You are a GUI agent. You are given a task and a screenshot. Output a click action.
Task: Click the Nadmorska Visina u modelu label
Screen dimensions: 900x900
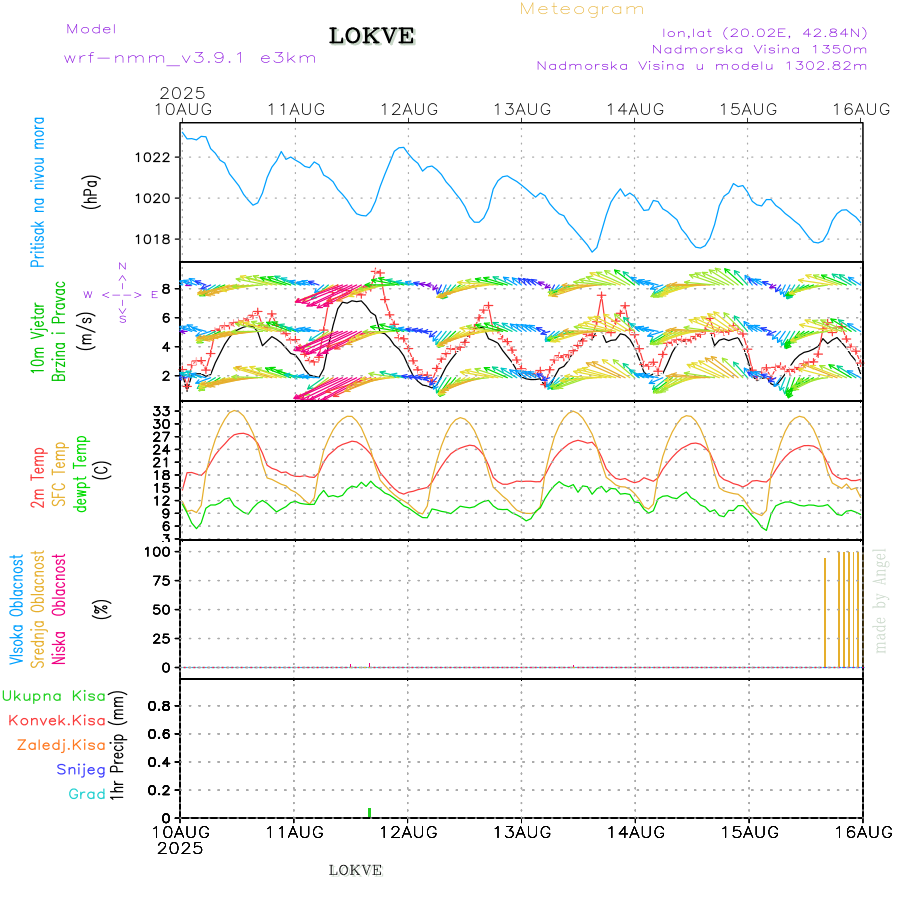pyautogui.click(x=701, y=65)
